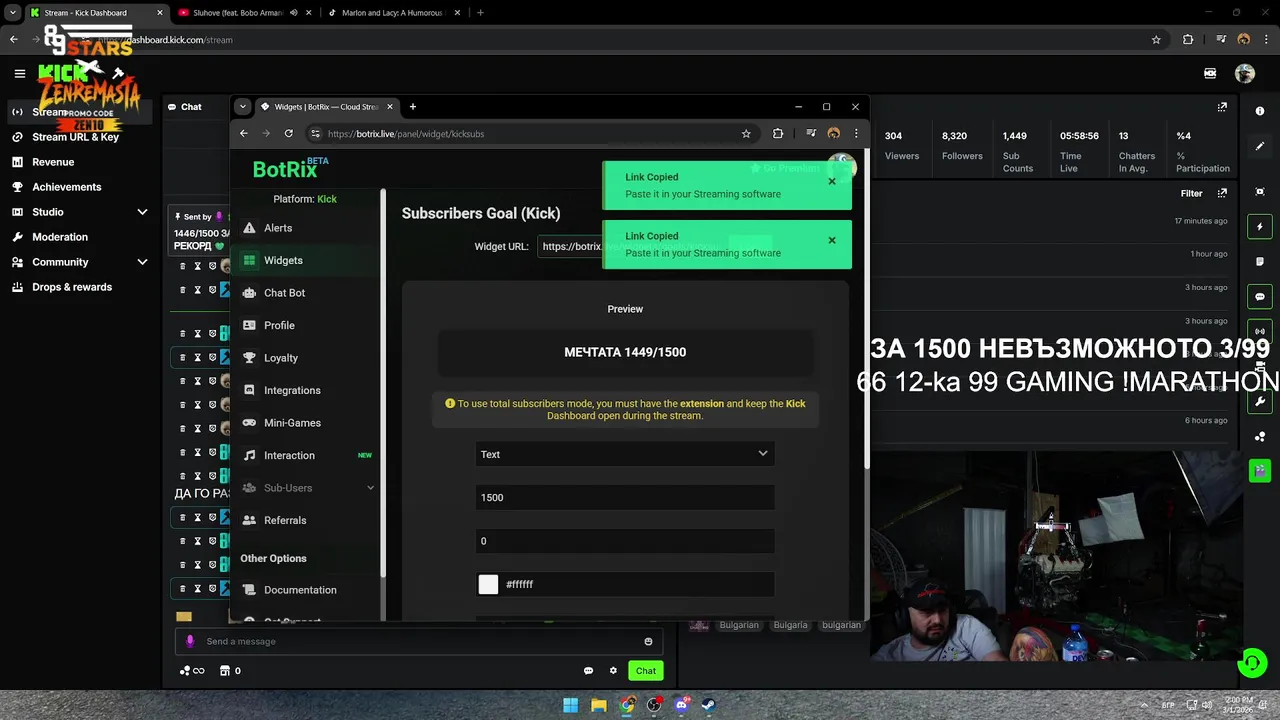1280x720 pixels.
Task: Expand the Sub-Users menu in BotRix
Action: point(306,488)
